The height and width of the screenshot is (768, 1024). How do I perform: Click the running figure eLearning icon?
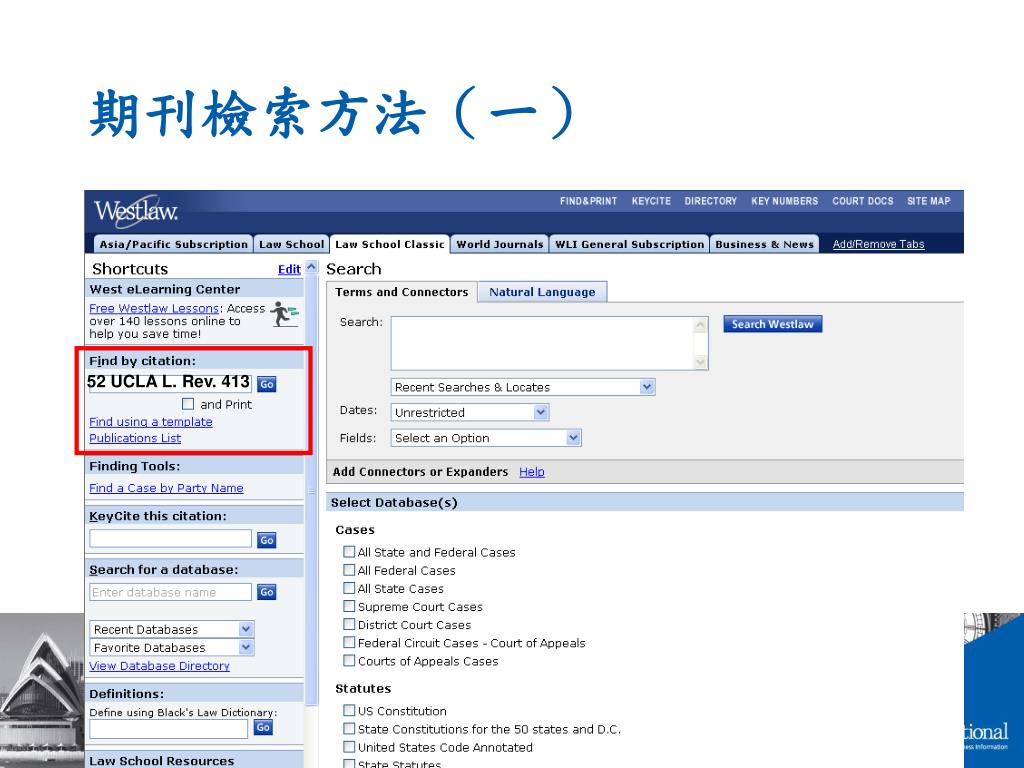(x=284, y=314)
